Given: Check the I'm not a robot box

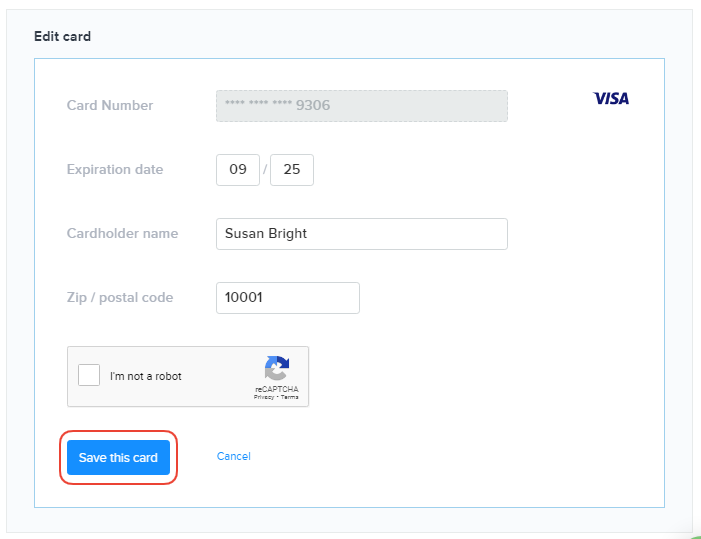Looking at the screenshot, I should point(89,376).
